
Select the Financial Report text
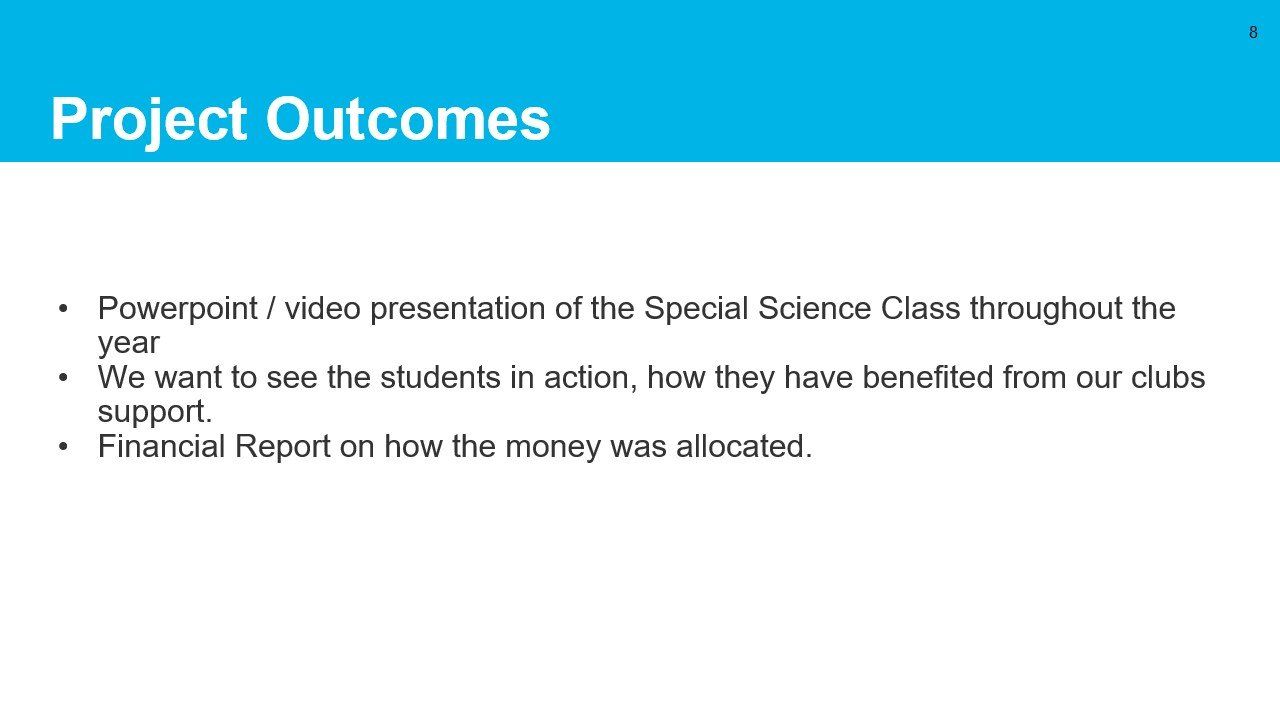tap(214, 446)
